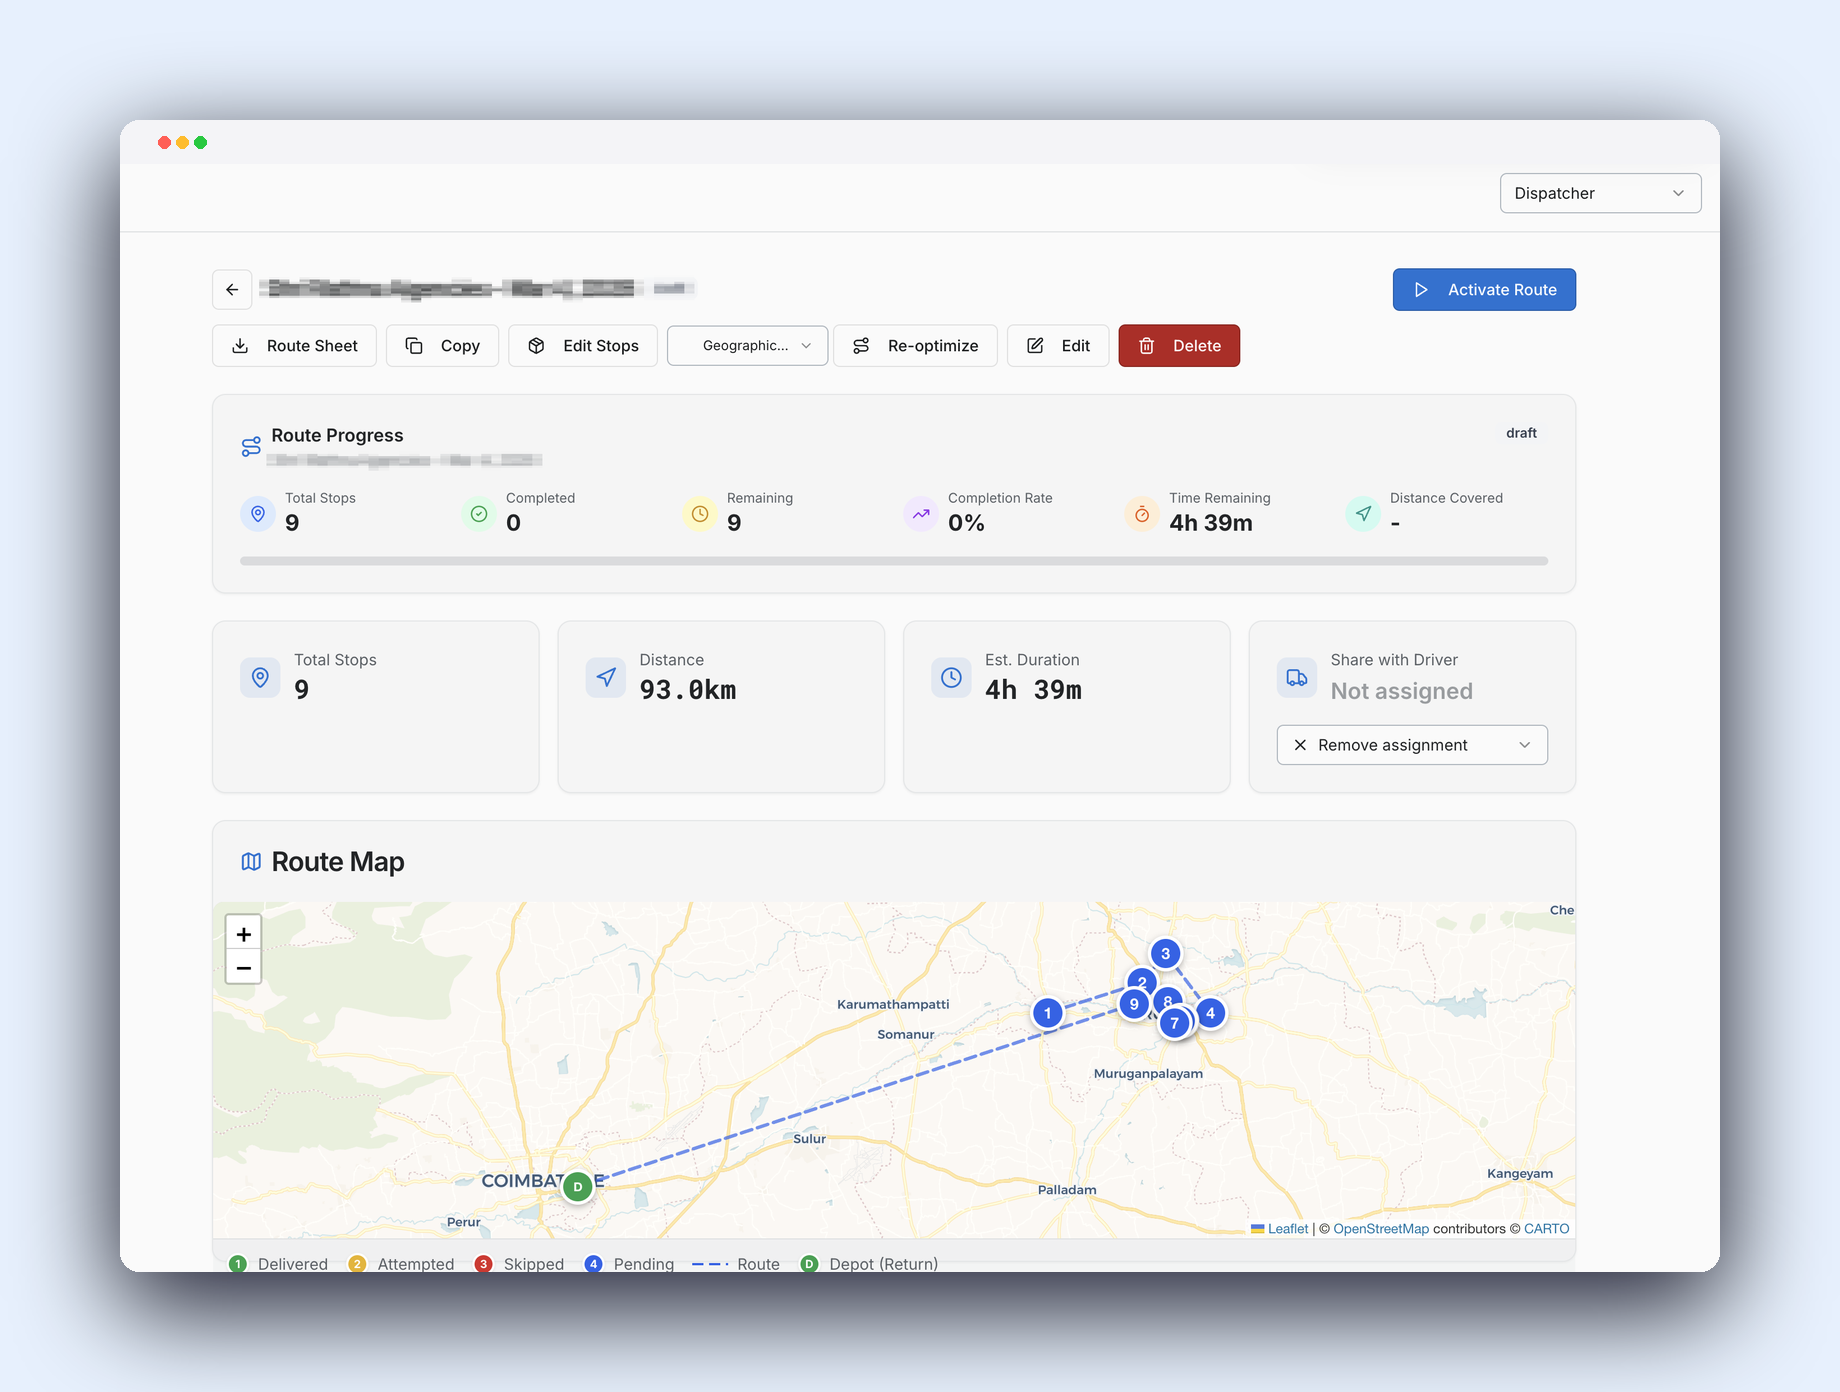
Task: Re-optimize the route
Action: pos(915,346)
